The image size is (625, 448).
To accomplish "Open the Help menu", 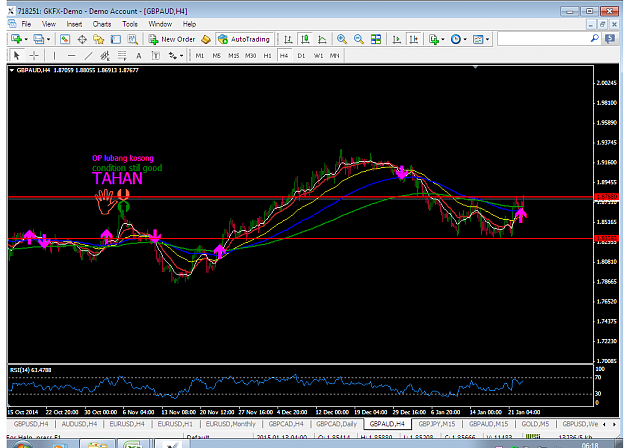I will (189, 24).
